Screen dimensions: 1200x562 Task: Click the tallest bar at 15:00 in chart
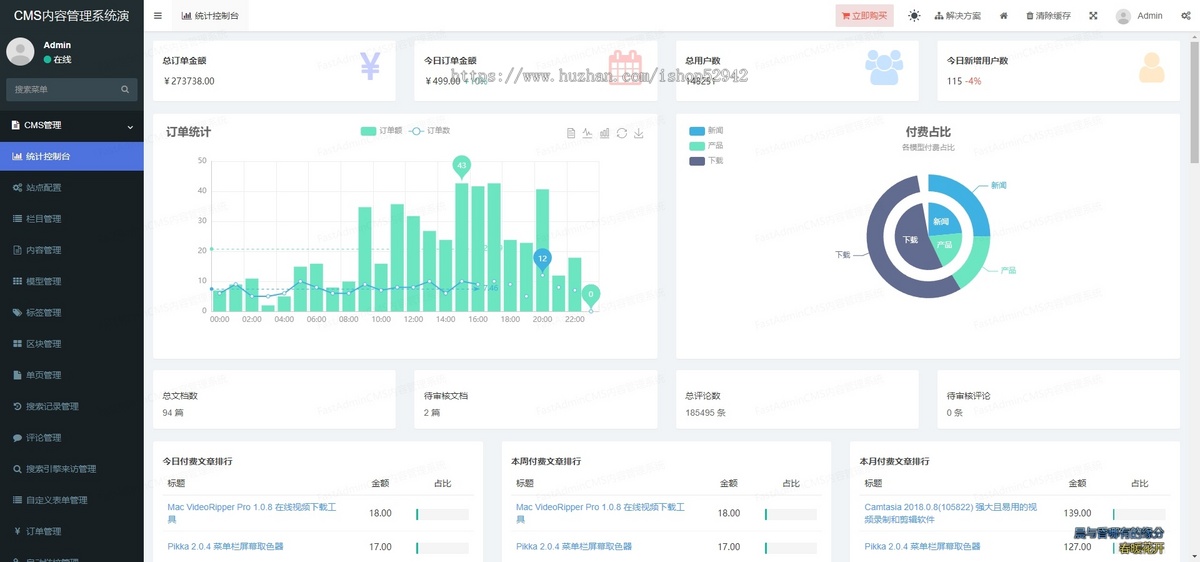pos(461,247)
